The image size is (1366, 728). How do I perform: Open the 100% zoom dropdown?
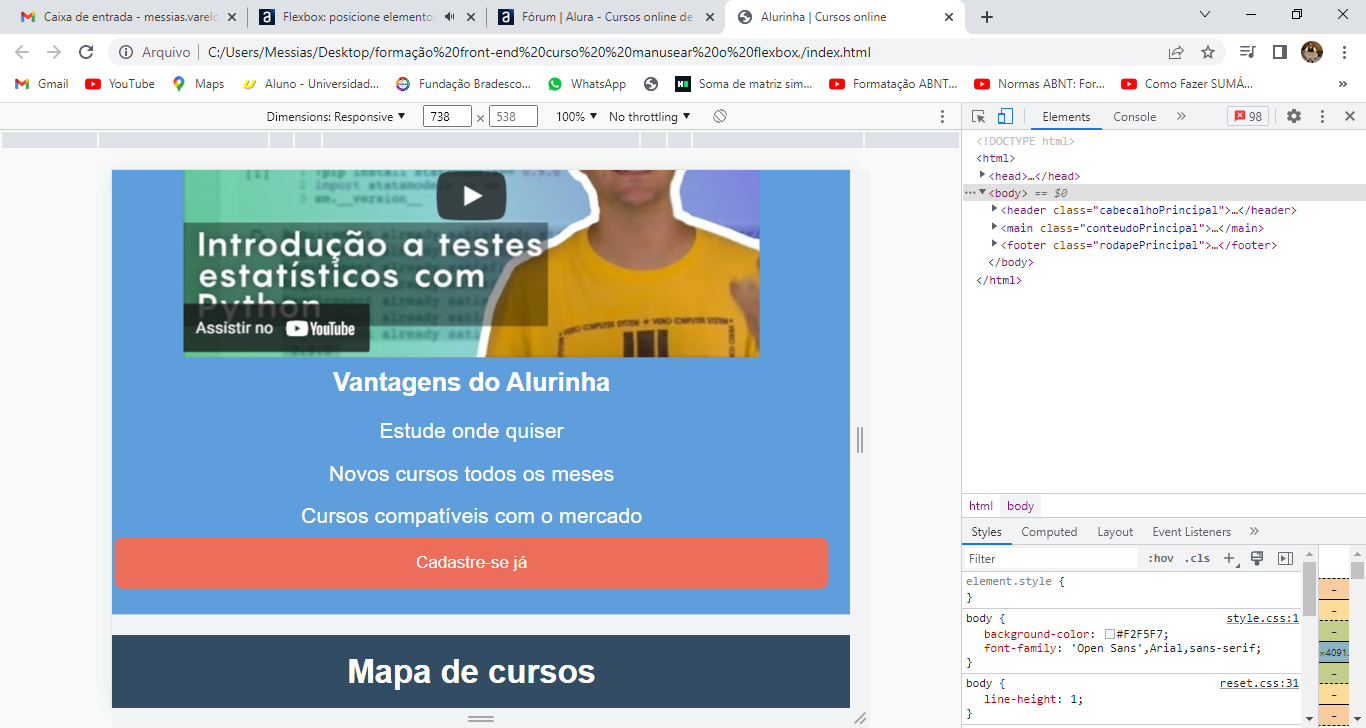pyautogui.click(x=576, y=117)
